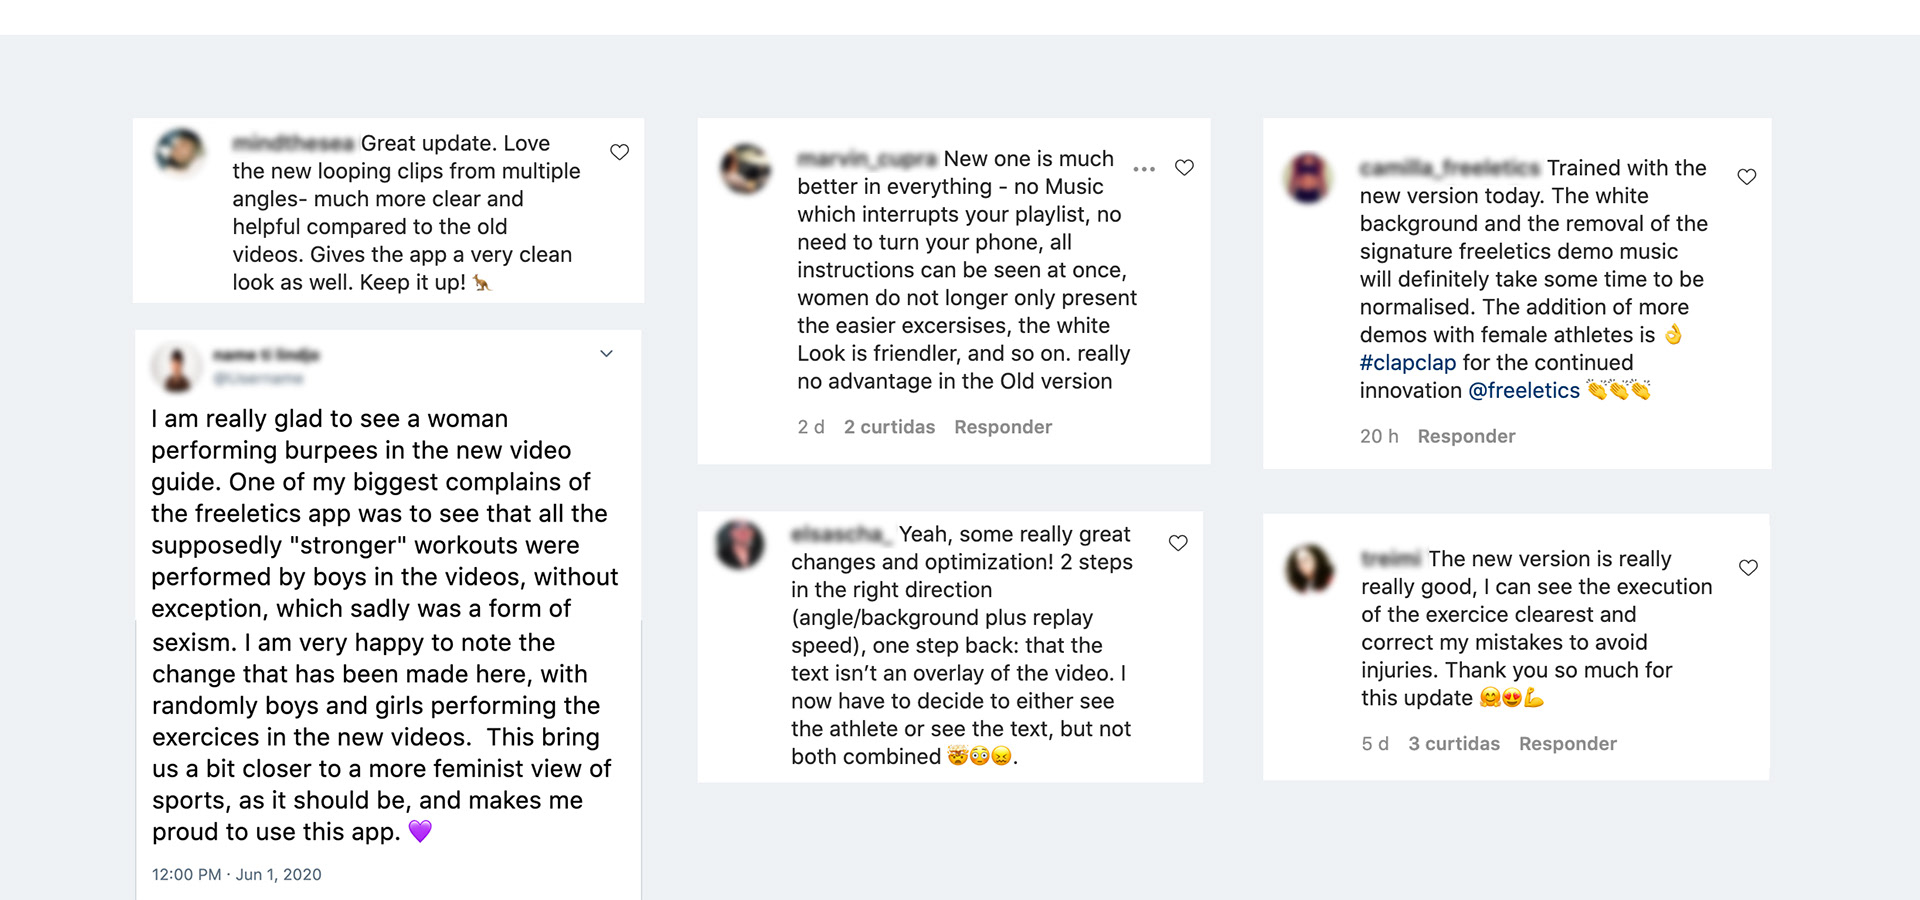Open avatar beside "Yeah, some really great changes"

(740, 545)
